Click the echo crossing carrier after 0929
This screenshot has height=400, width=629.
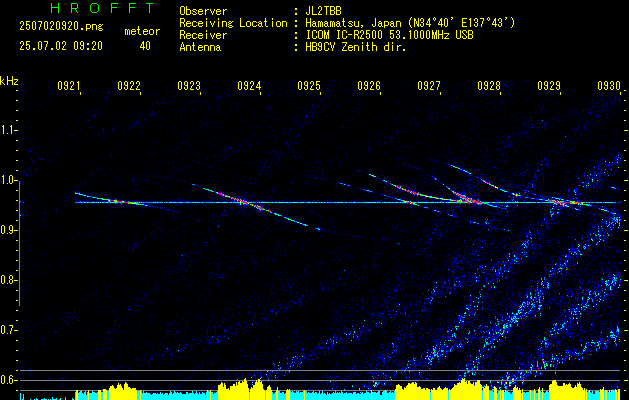pos(568,203)
